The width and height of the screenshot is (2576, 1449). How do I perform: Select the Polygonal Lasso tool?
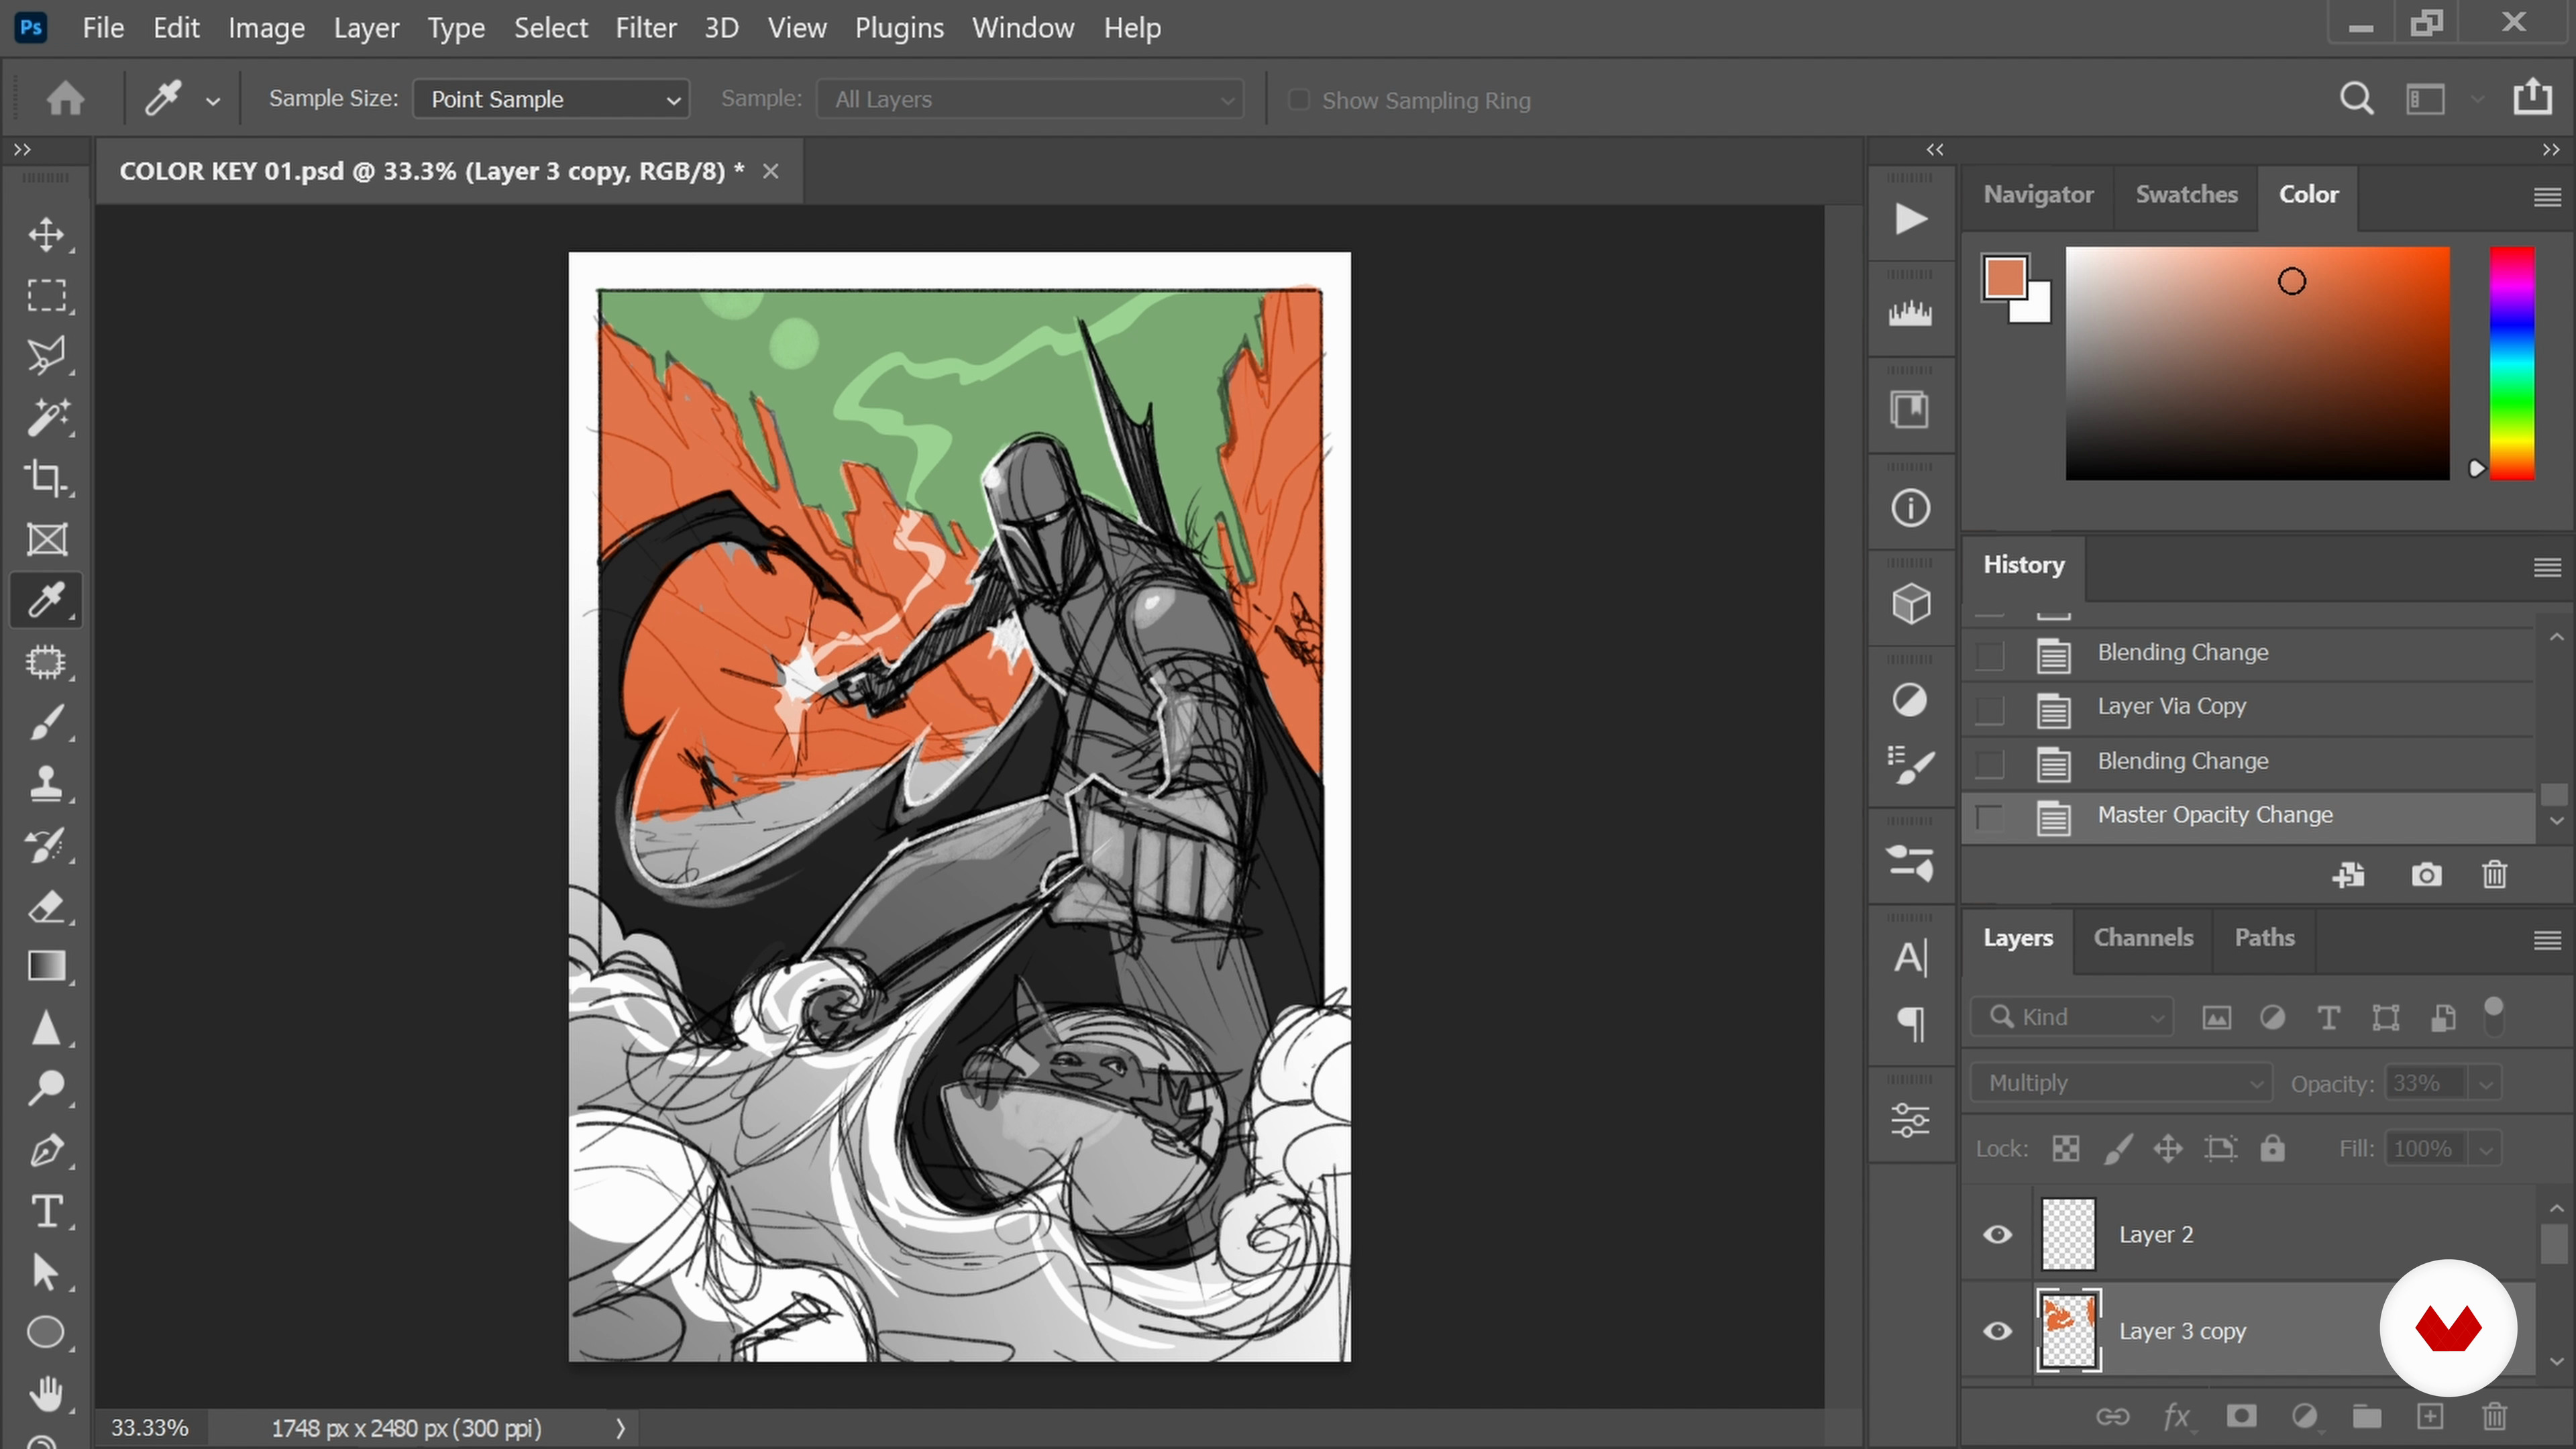(46, 357)
